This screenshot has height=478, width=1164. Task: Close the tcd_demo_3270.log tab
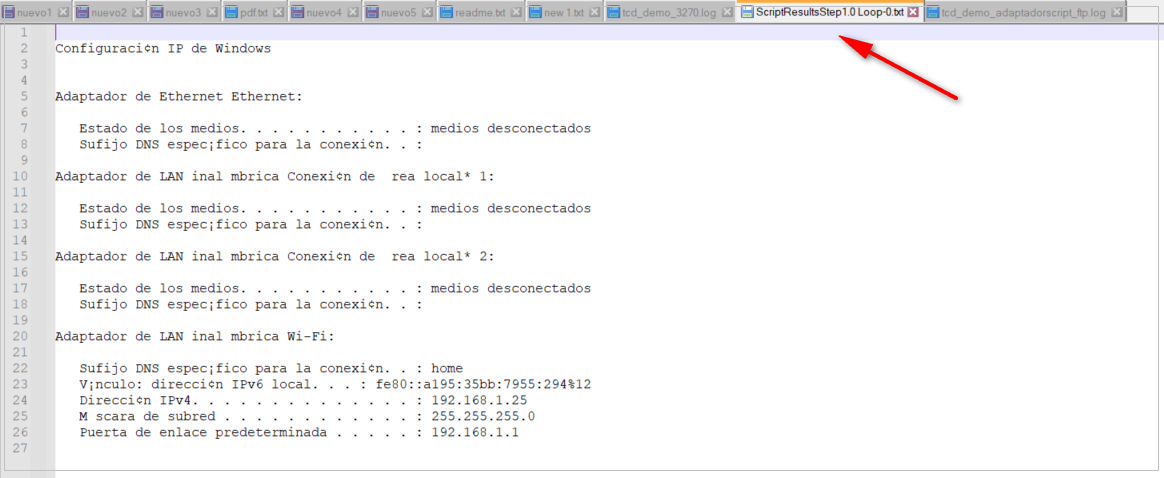(x=727, y=13)
